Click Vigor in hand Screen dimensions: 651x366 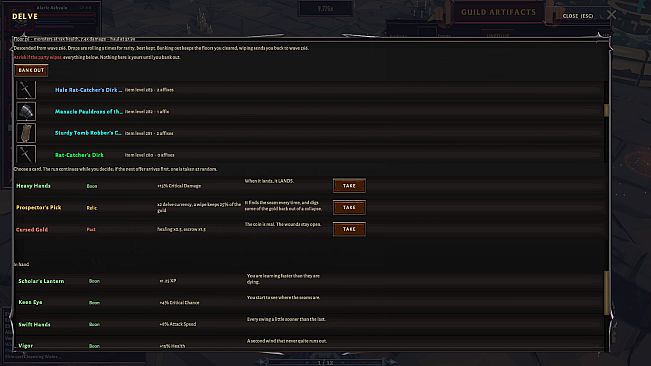click(x=25, y=346)
